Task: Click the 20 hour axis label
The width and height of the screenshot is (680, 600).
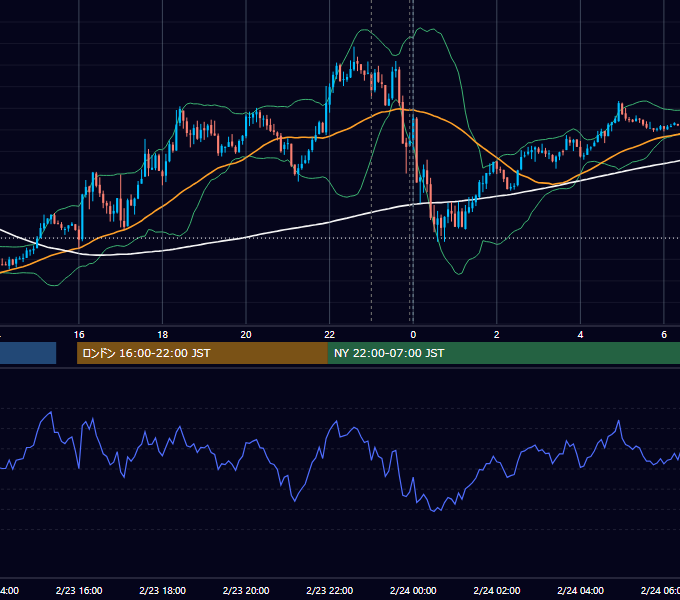Action: click(x=246, y=335)
